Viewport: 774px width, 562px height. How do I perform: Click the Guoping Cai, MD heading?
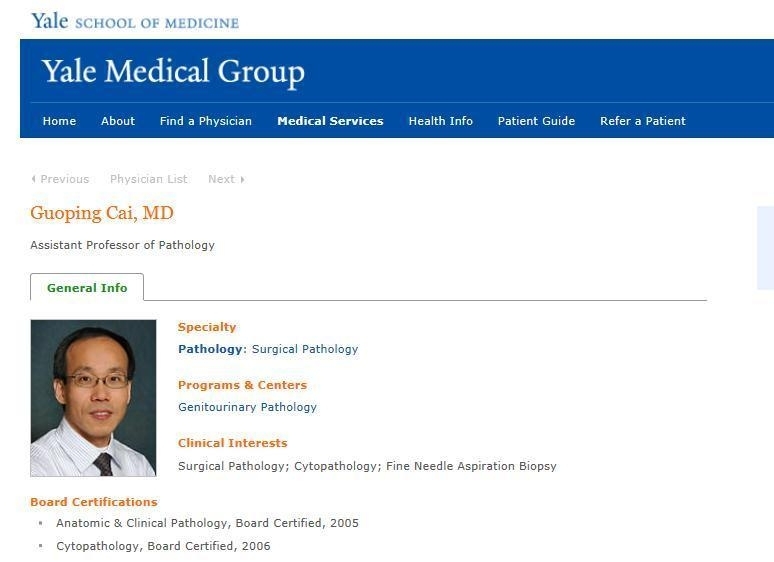(x=102, y=213)
